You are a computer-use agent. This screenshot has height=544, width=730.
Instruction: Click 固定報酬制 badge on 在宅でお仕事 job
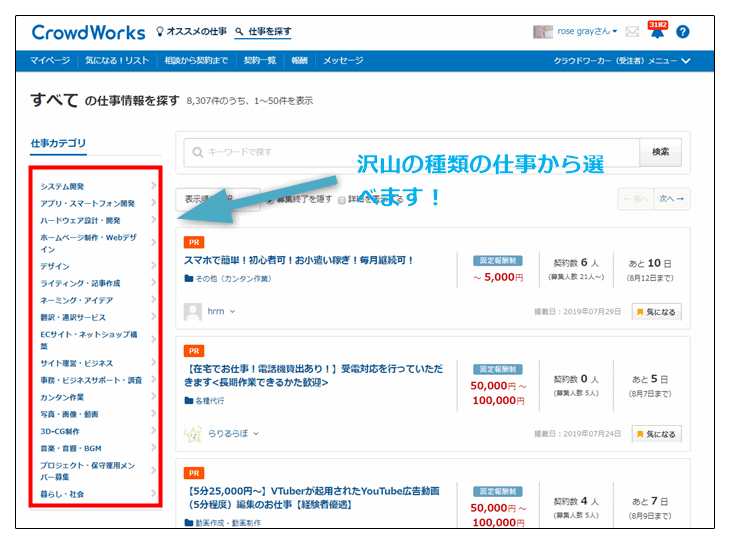click(x=498, y=369)
